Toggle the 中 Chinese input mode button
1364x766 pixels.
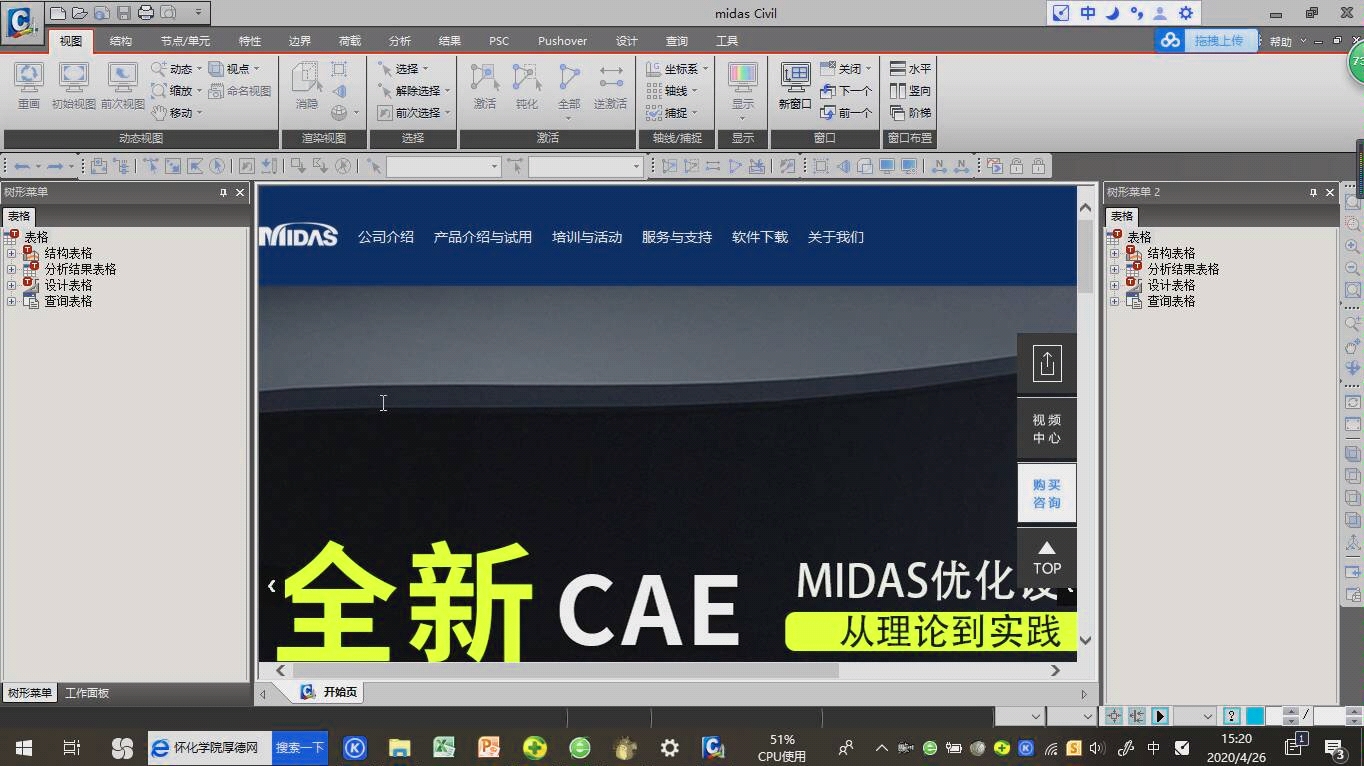pyautogui.click(x=1088, y=13)
